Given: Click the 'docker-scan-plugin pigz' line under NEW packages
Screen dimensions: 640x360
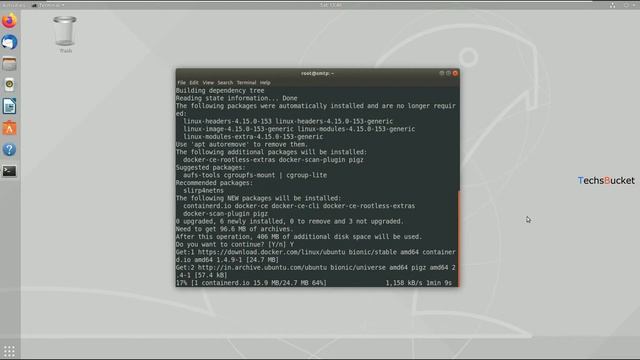Looking at the screenshot, I should pos(225,213).
